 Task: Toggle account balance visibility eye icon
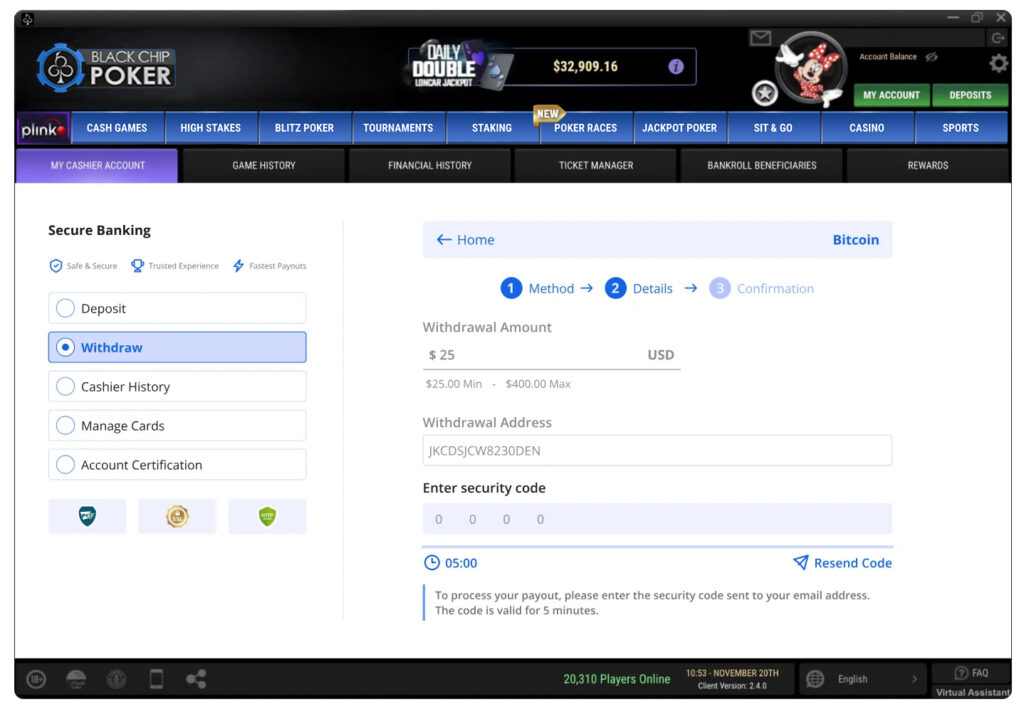pos(931,57)
